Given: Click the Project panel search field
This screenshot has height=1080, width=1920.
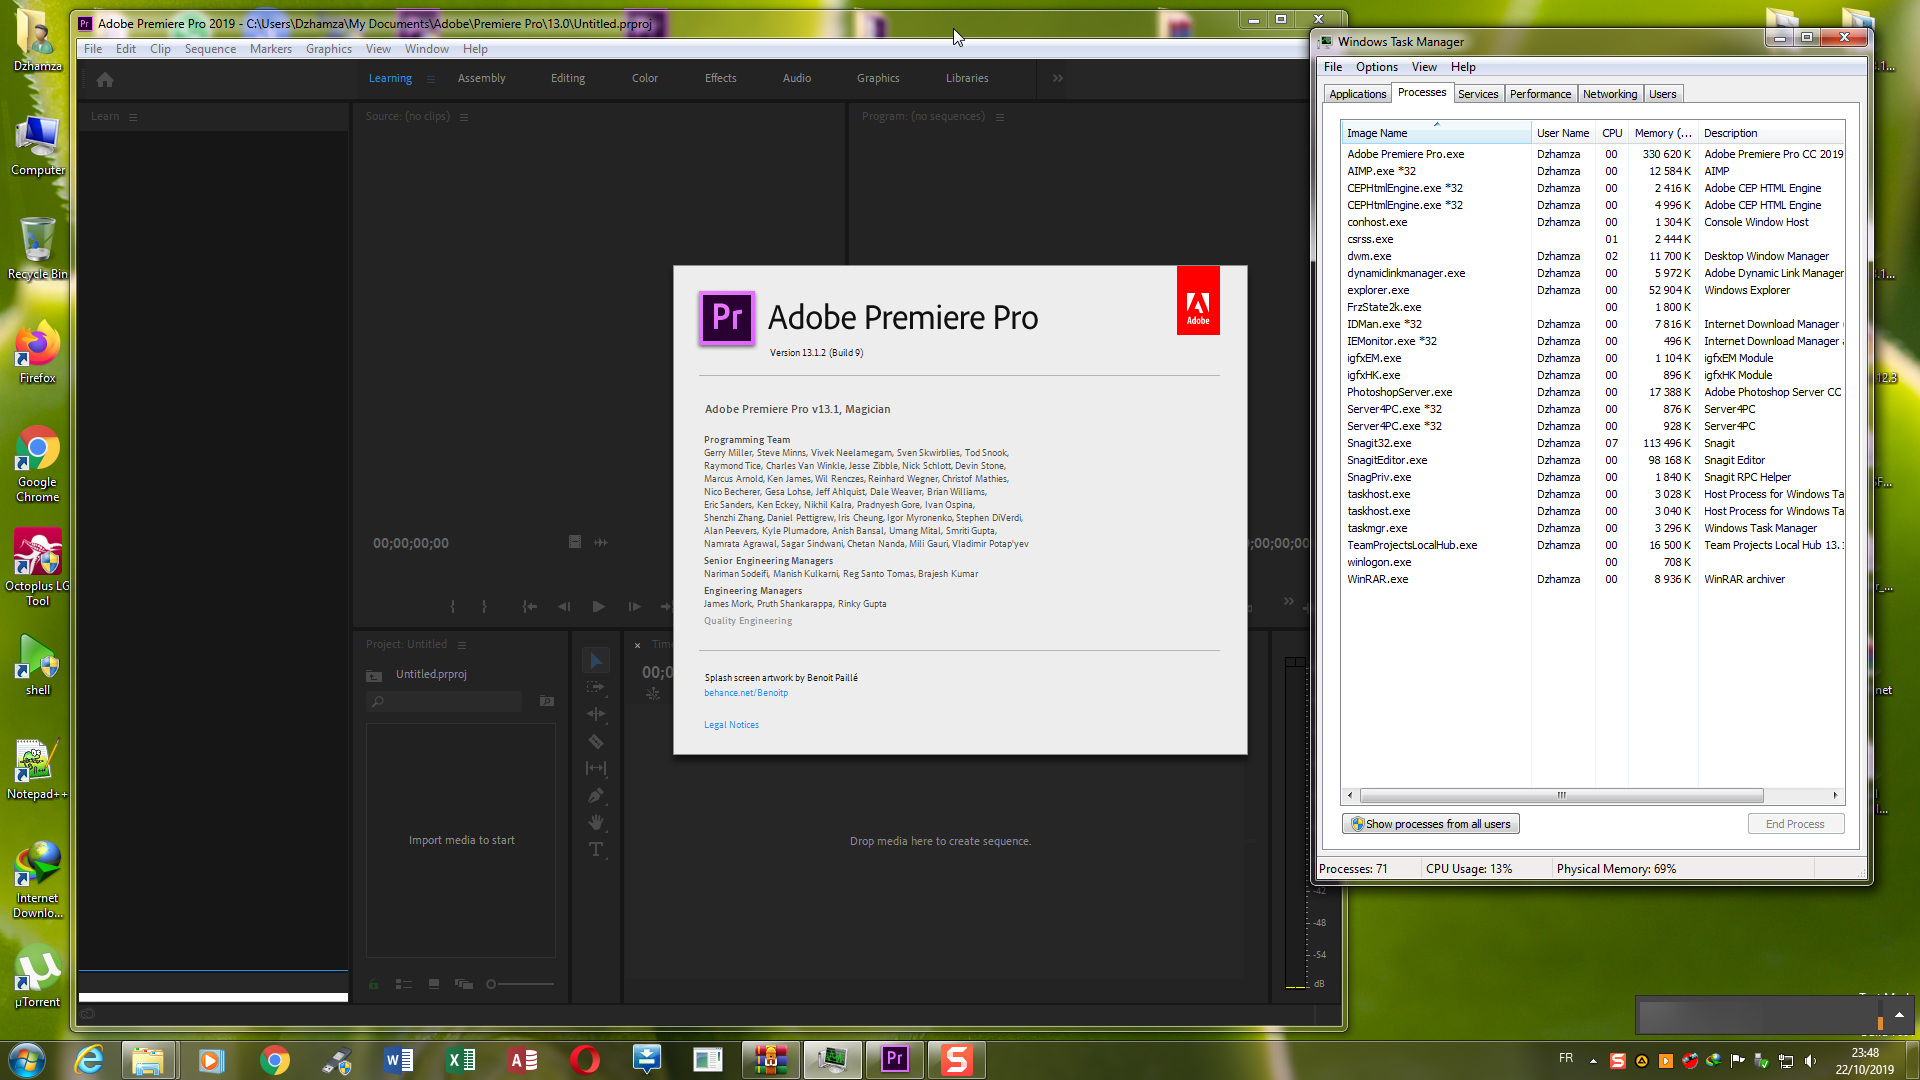Looking at the screenshot, I should coord(446,702).
